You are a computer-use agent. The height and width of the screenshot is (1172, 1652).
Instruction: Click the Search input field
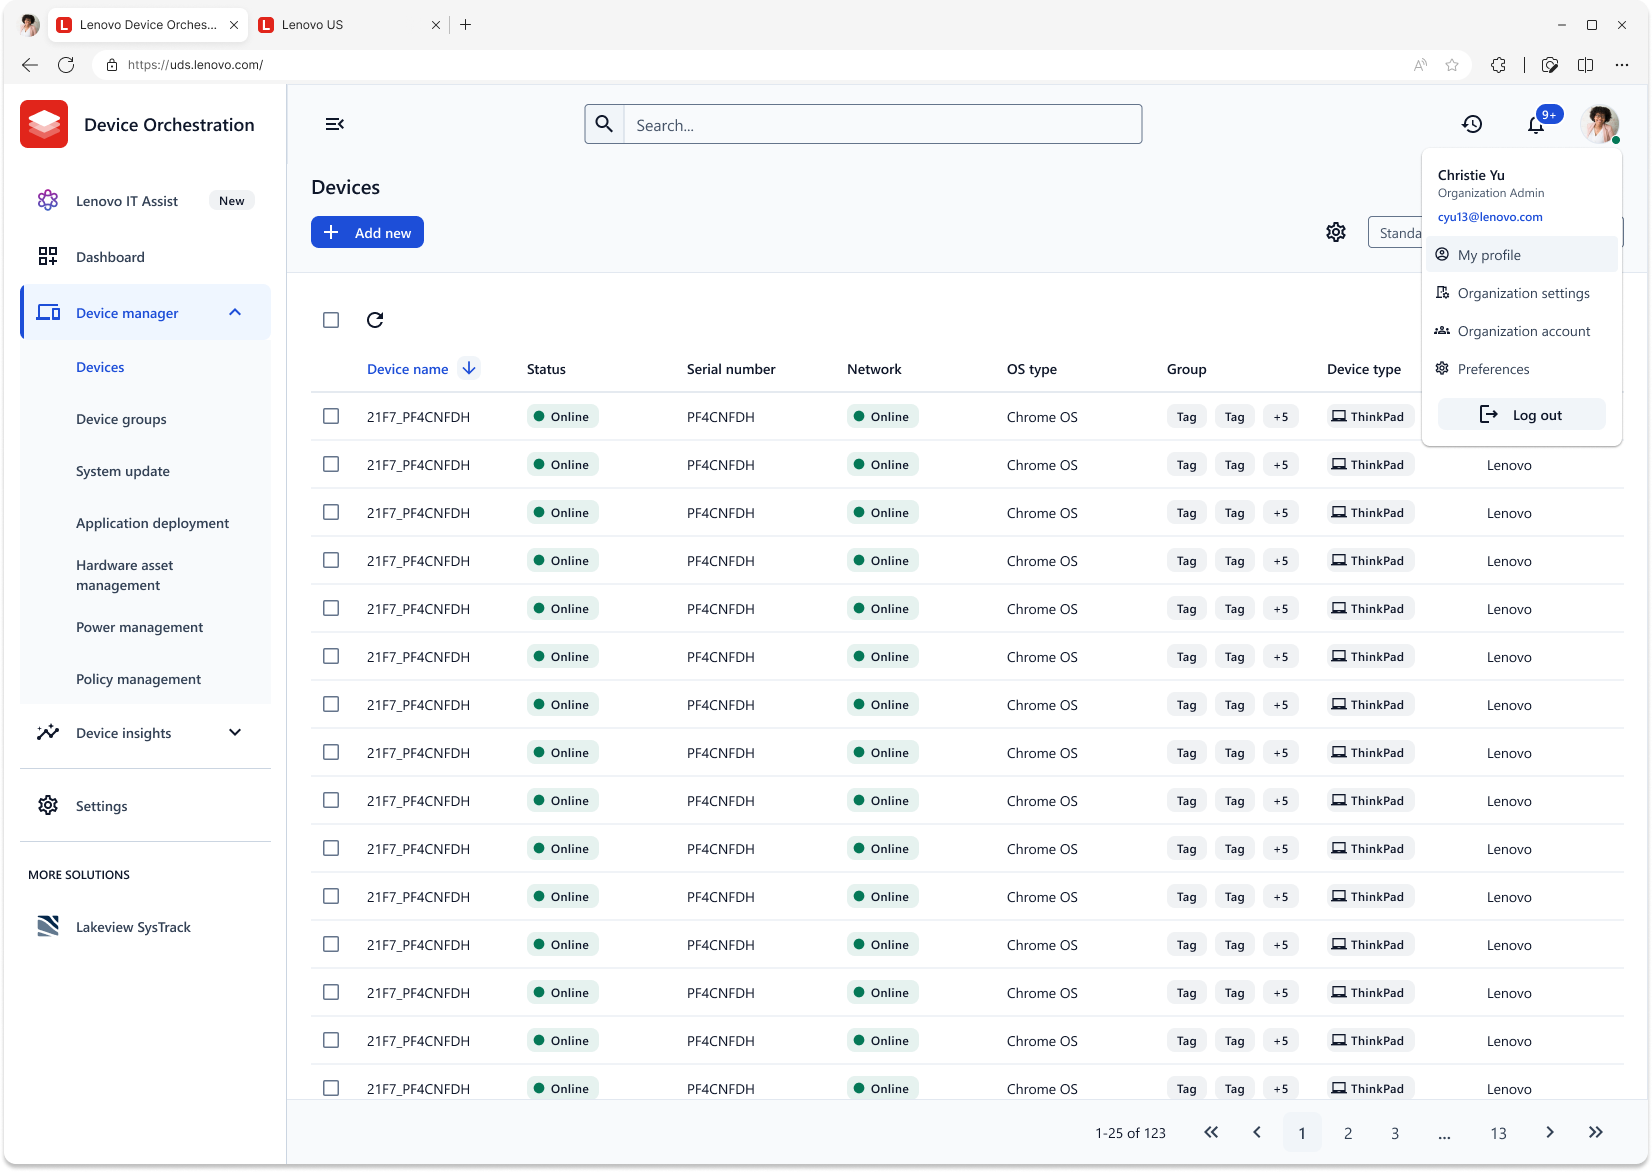point(883,124)
